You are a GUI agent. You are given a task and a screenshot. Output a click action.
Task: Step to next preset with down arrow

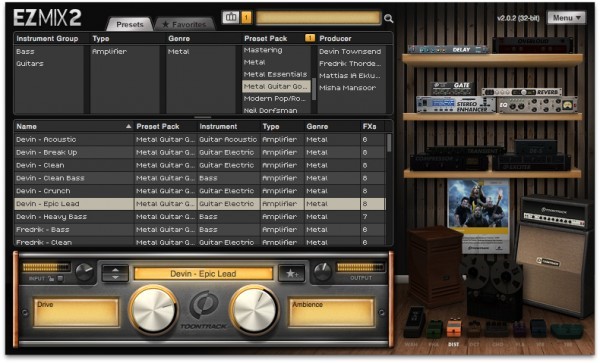pyautogui.click(x=115, y=278)
